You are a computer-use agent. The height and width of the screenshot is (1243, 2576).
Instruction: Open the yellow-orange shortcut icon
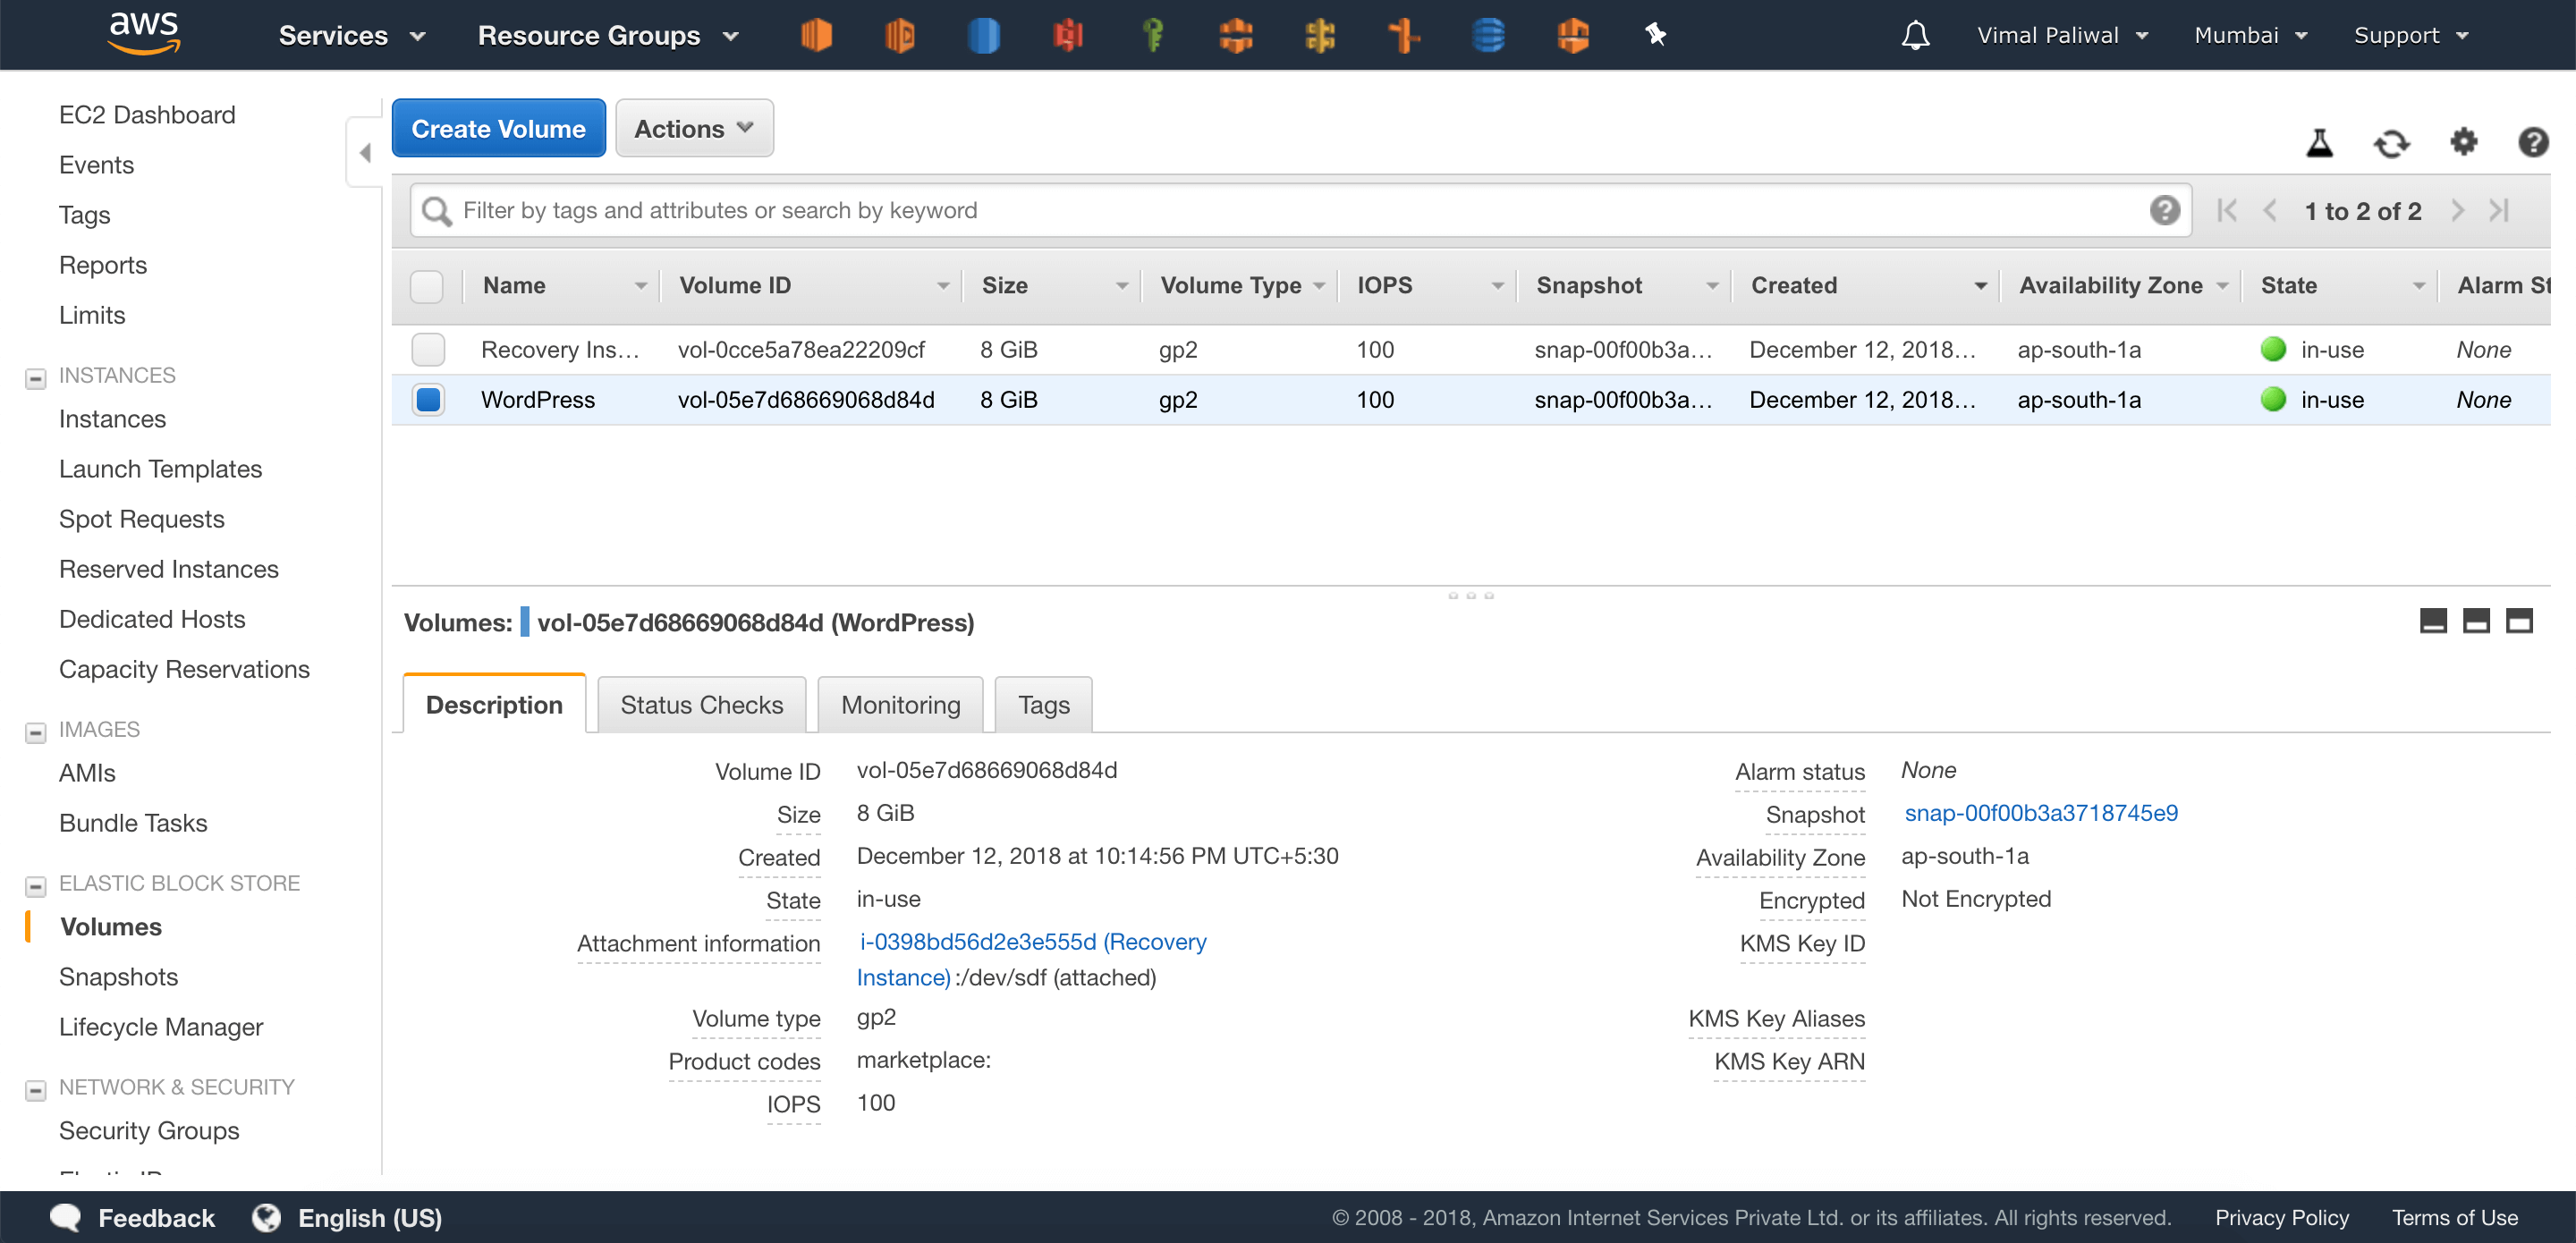1320,35
